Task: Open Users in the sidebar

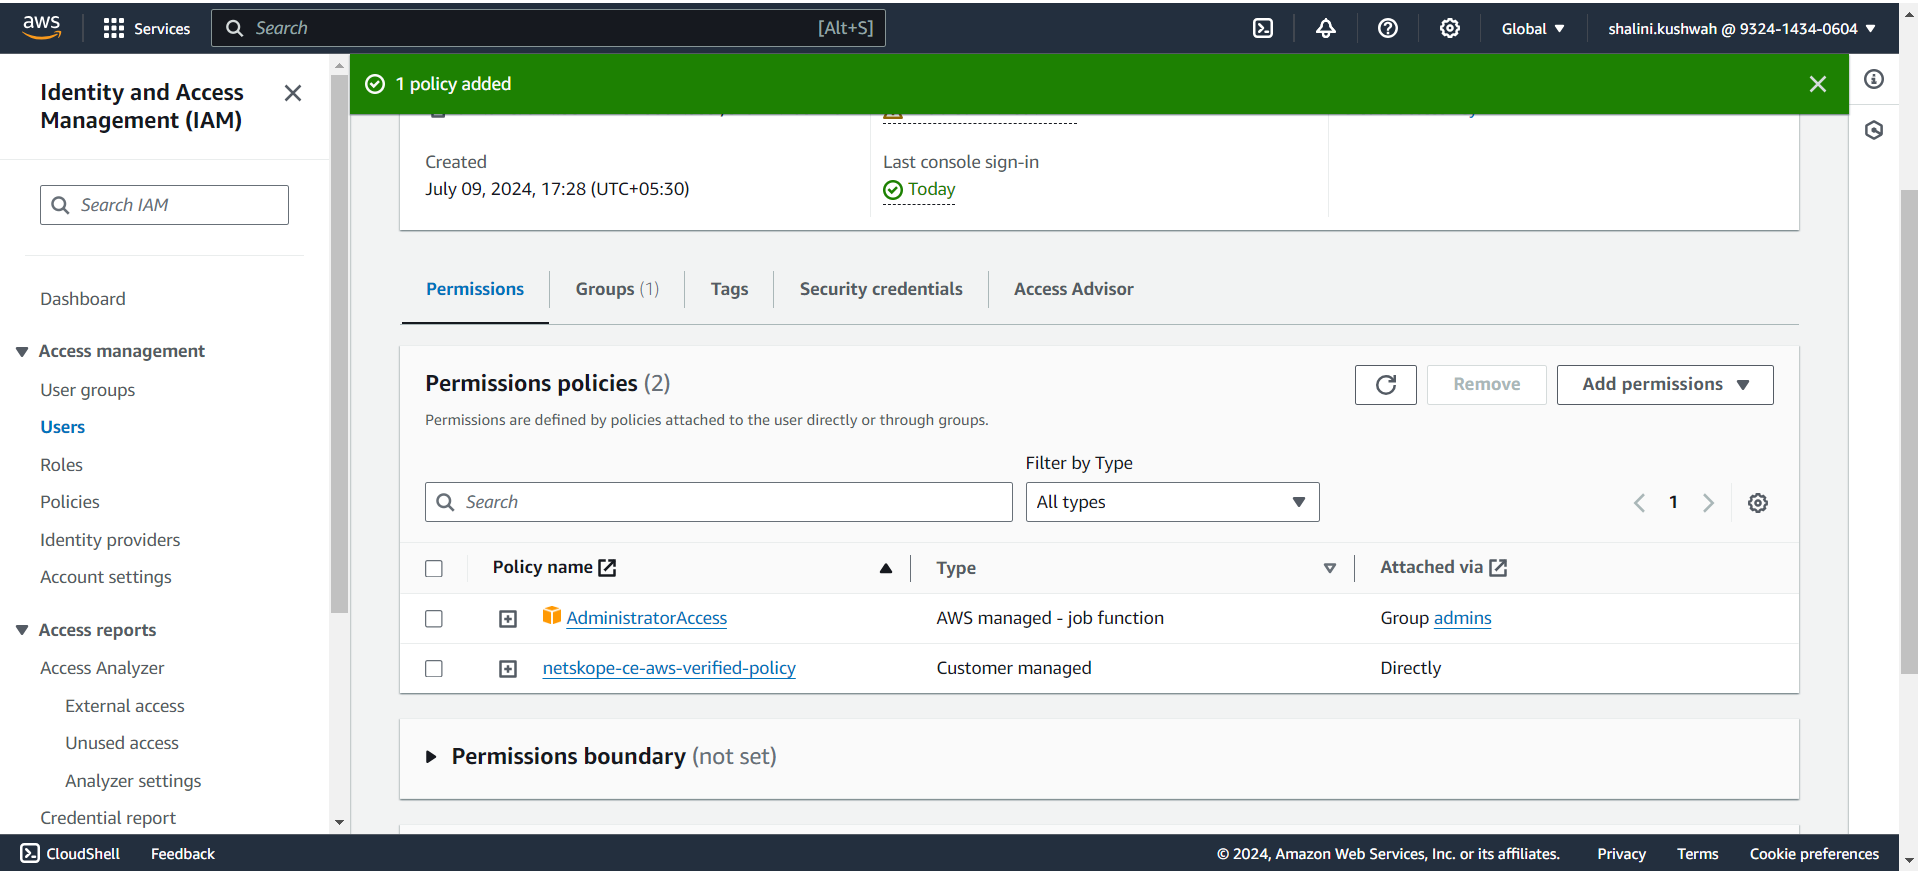Action: click(x=62, y=427)
